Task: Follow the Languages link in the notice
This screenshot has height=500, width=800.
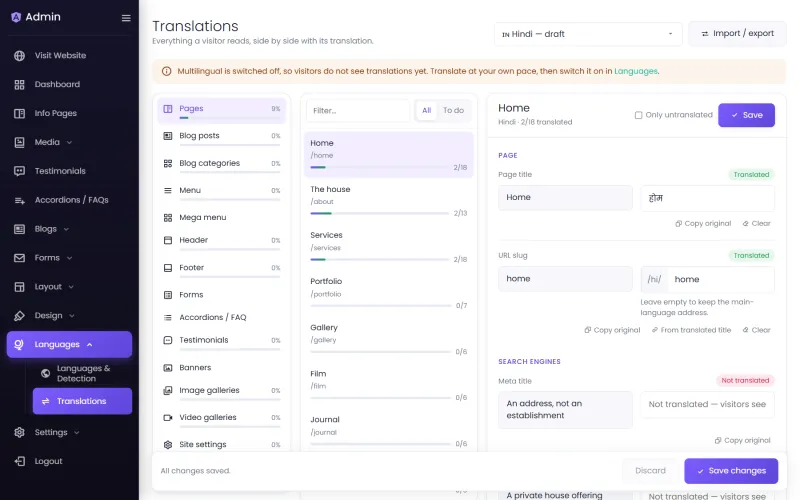Action: click(636, 71)
